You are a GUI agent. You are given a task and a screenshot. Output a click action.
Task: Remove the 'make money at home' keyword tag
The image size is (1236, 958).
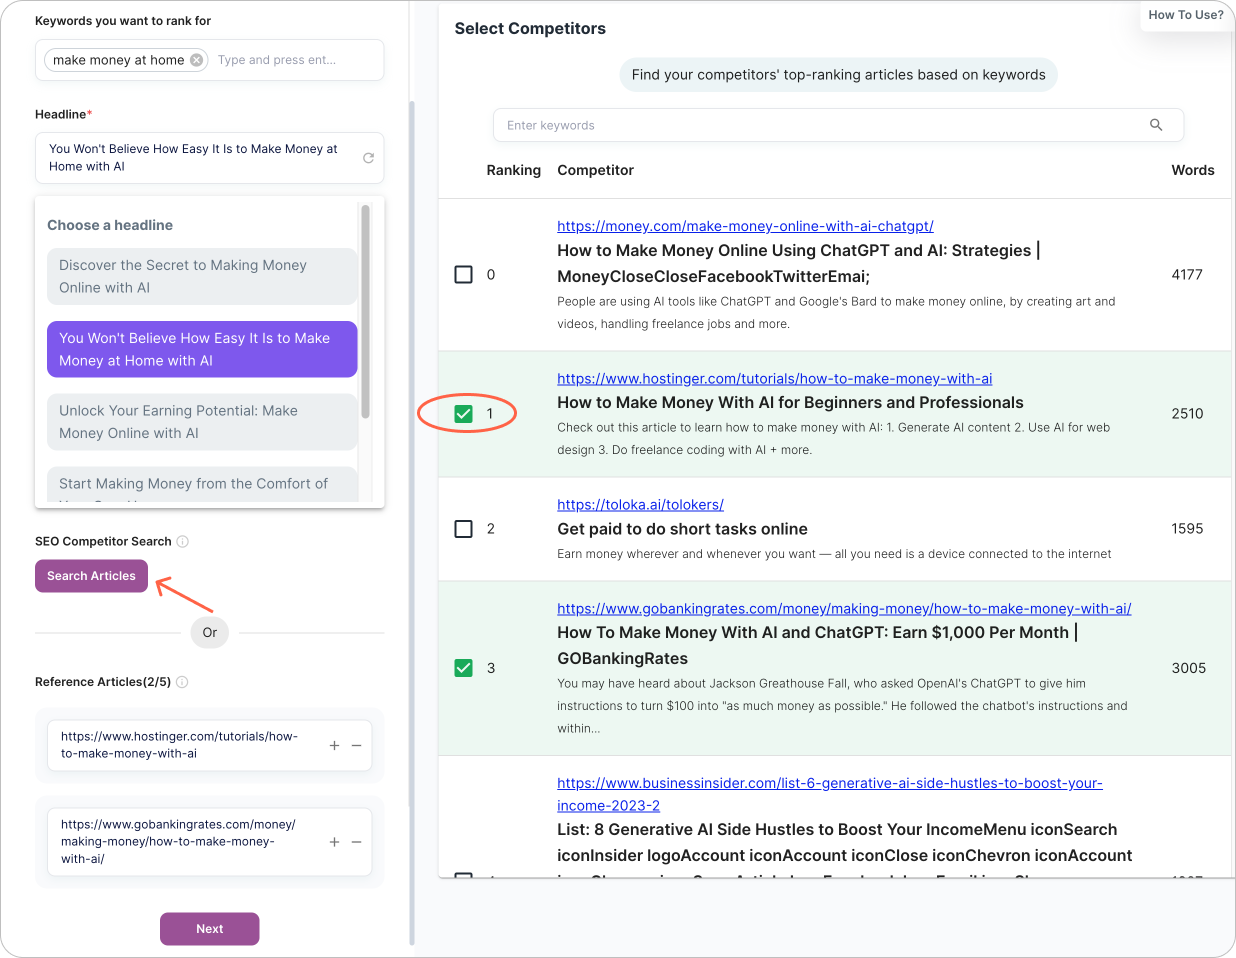(x=197, y=59)
